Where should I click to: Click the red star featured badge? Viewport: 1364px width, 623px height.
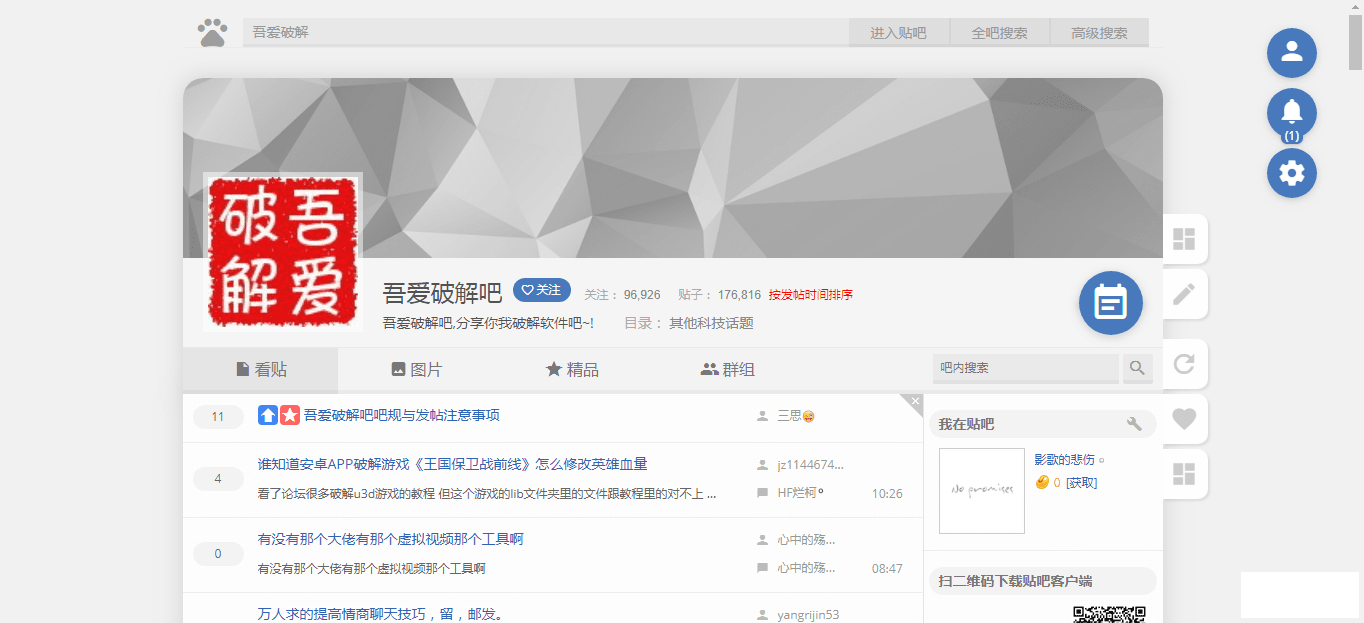pos(290,415)
